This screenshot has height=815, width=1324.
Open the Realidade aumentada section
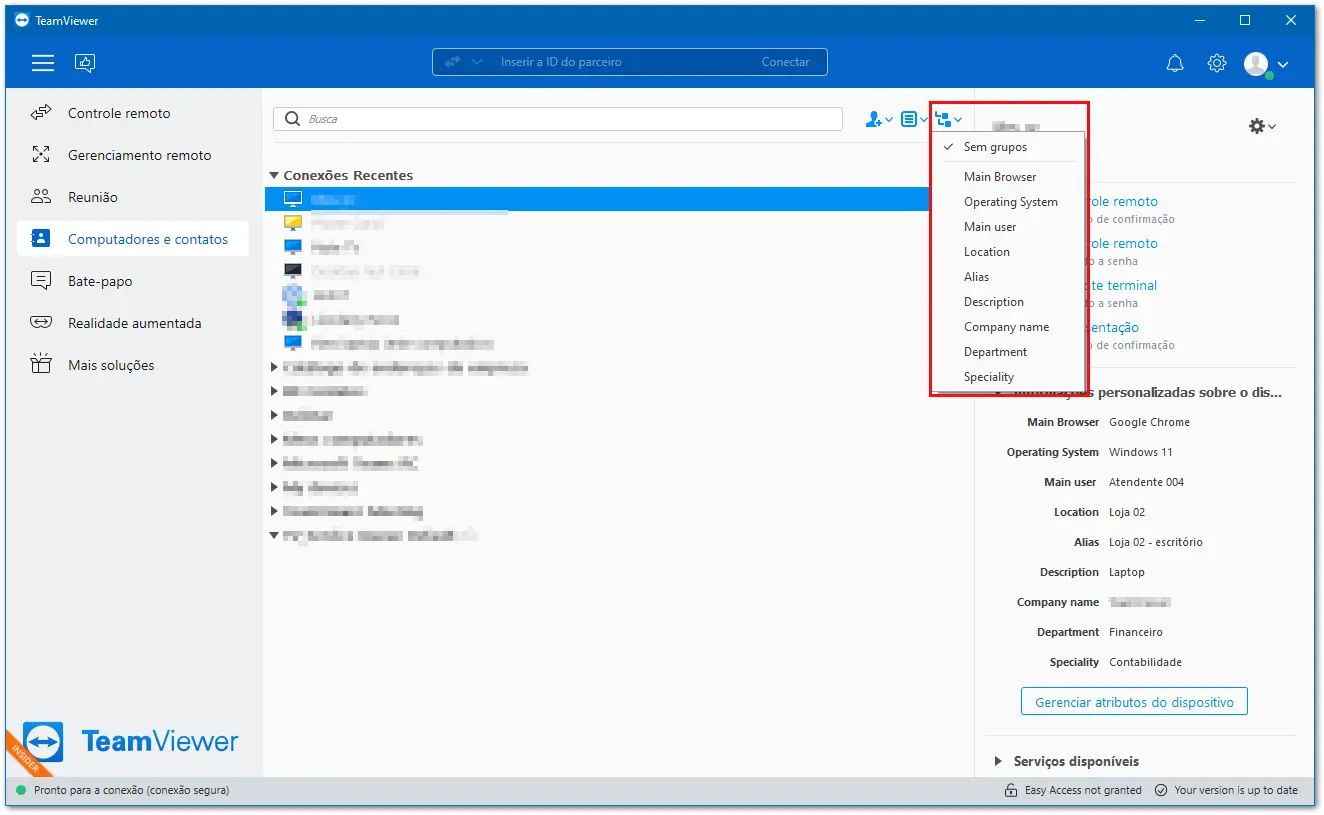(x=133, y=323)
